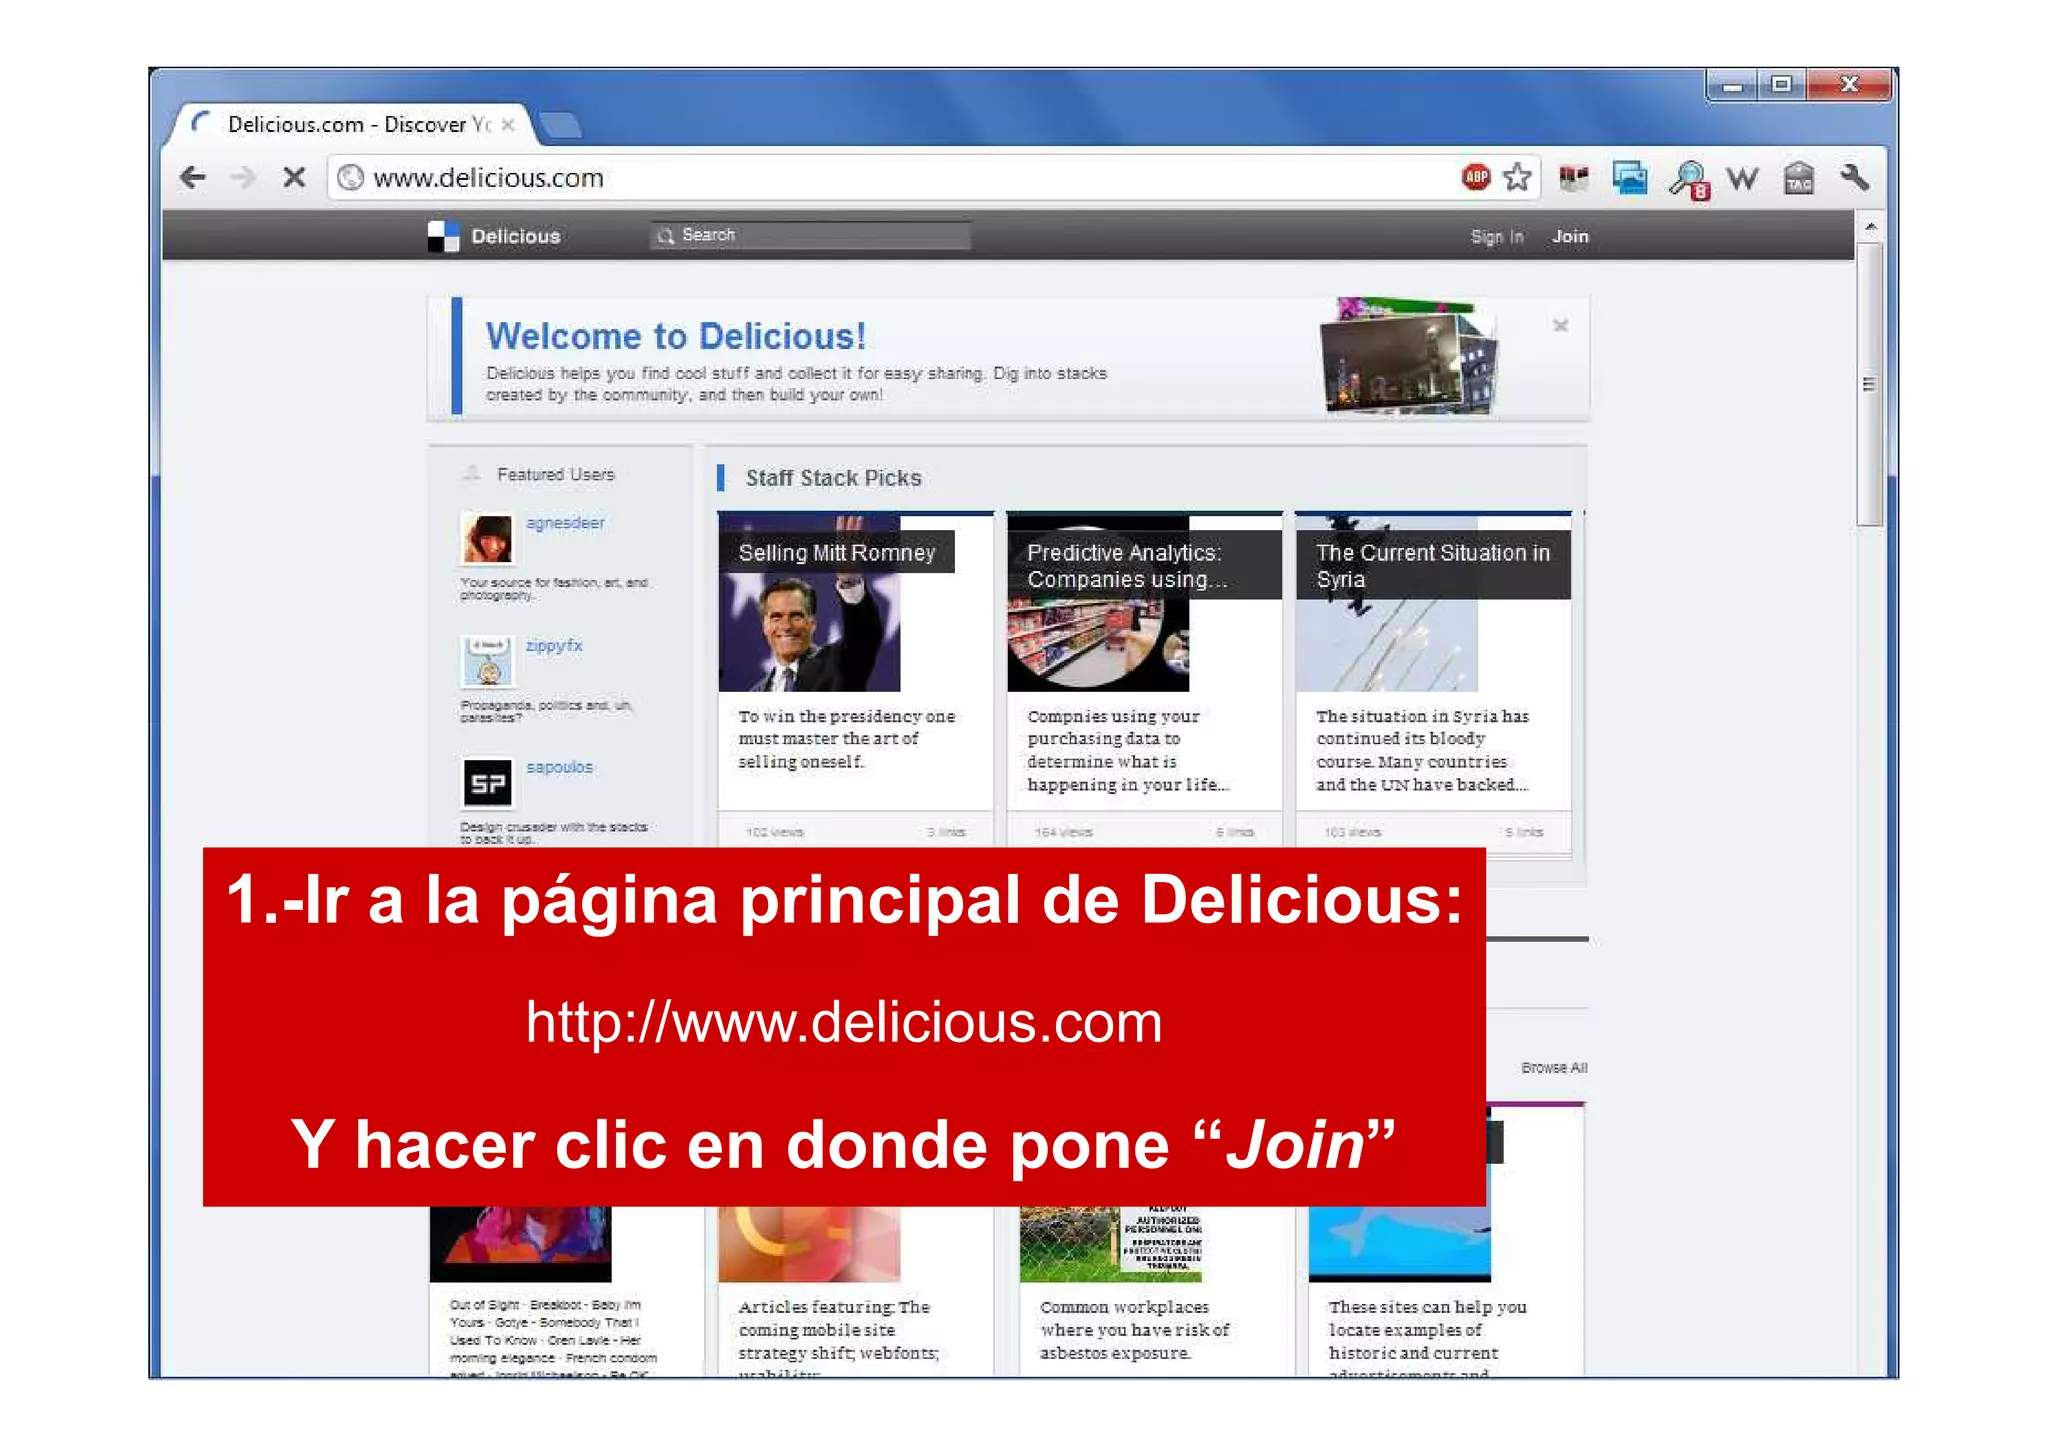Stop page loading with X button
Image resolution: width=2048 pixels, height=1447 pixels.
(x=294, y=178)
